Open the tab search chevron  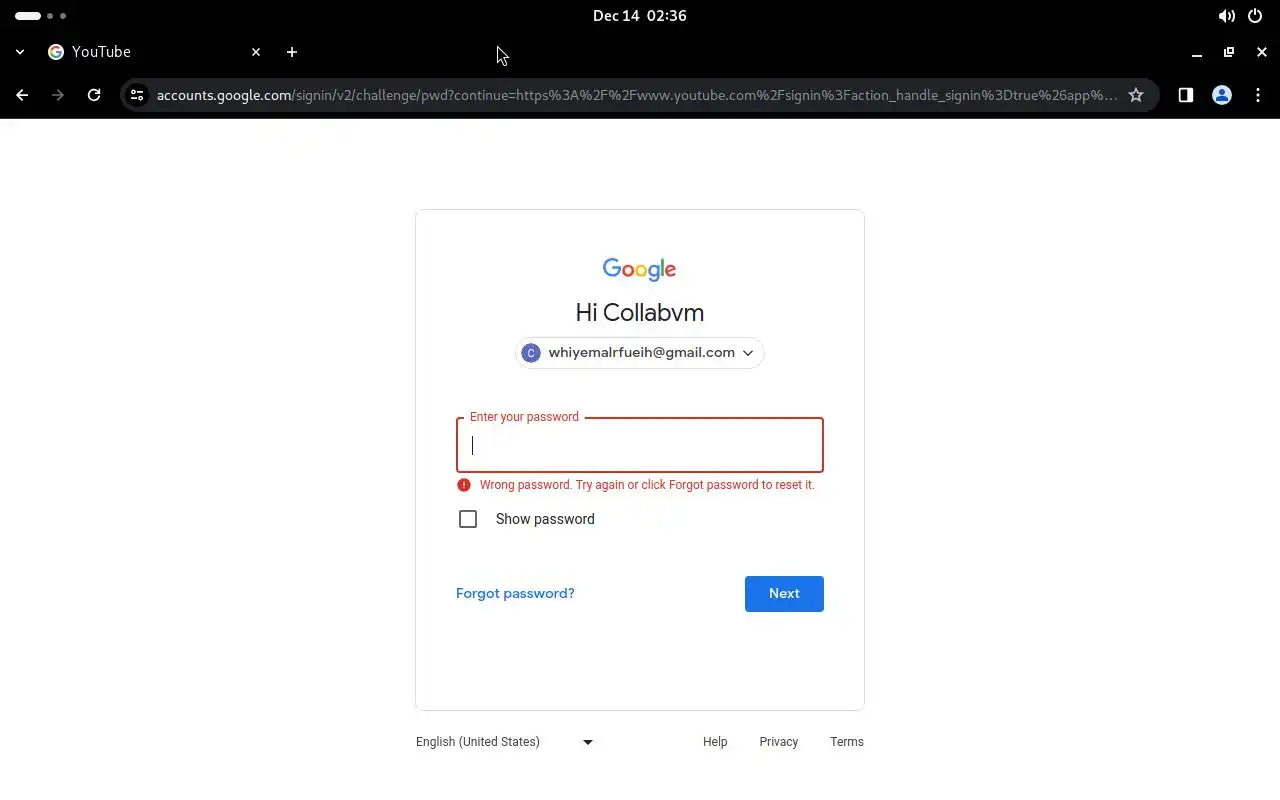click(20, 52)
